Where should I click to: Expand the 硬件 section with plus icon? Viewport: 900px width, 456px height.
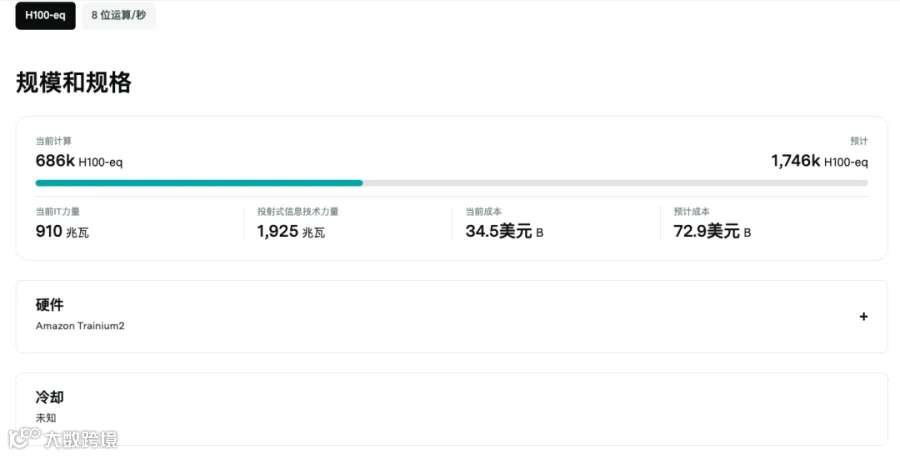(x=863, y=316)
